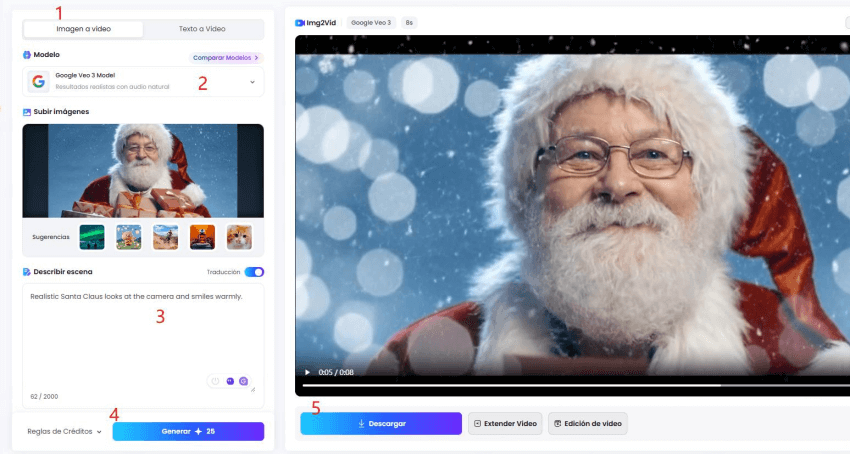This screenshot has width=850, height=454.
Task: Choose the orange cat suggestion thumbnail
Action: (239, 237)
